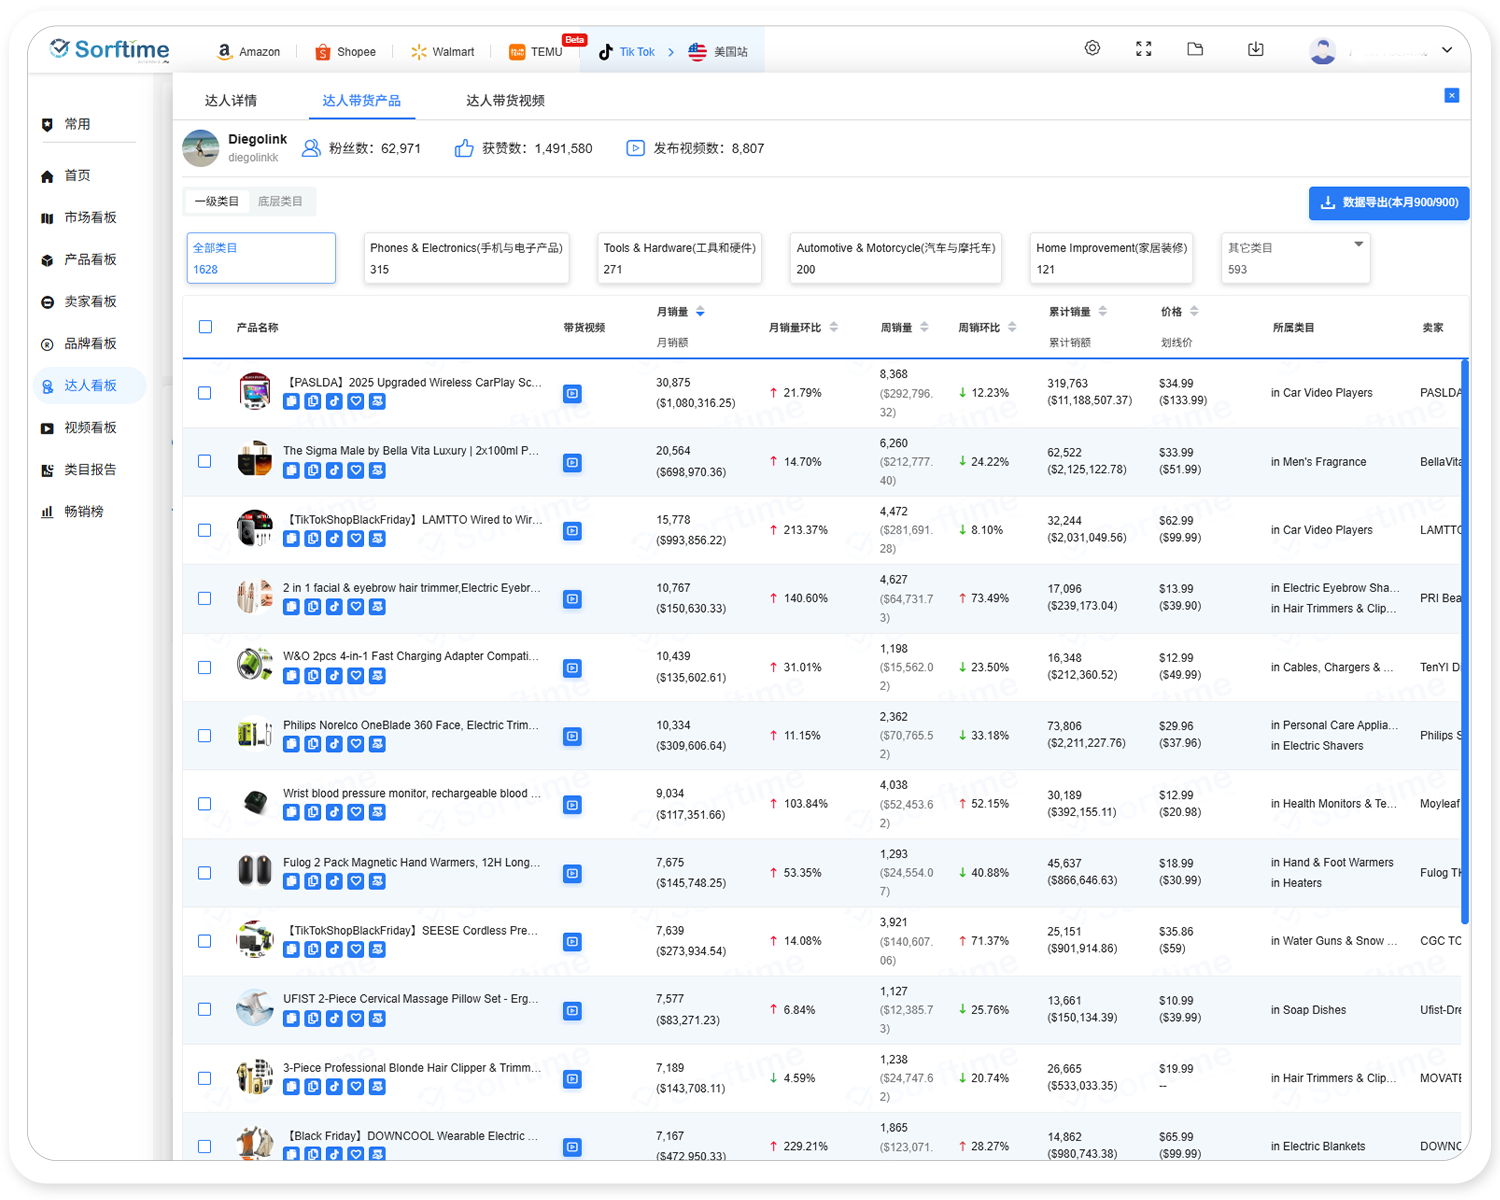Open the folder icon in top bar
1500x1200 pixels.
click(1195, 49)
